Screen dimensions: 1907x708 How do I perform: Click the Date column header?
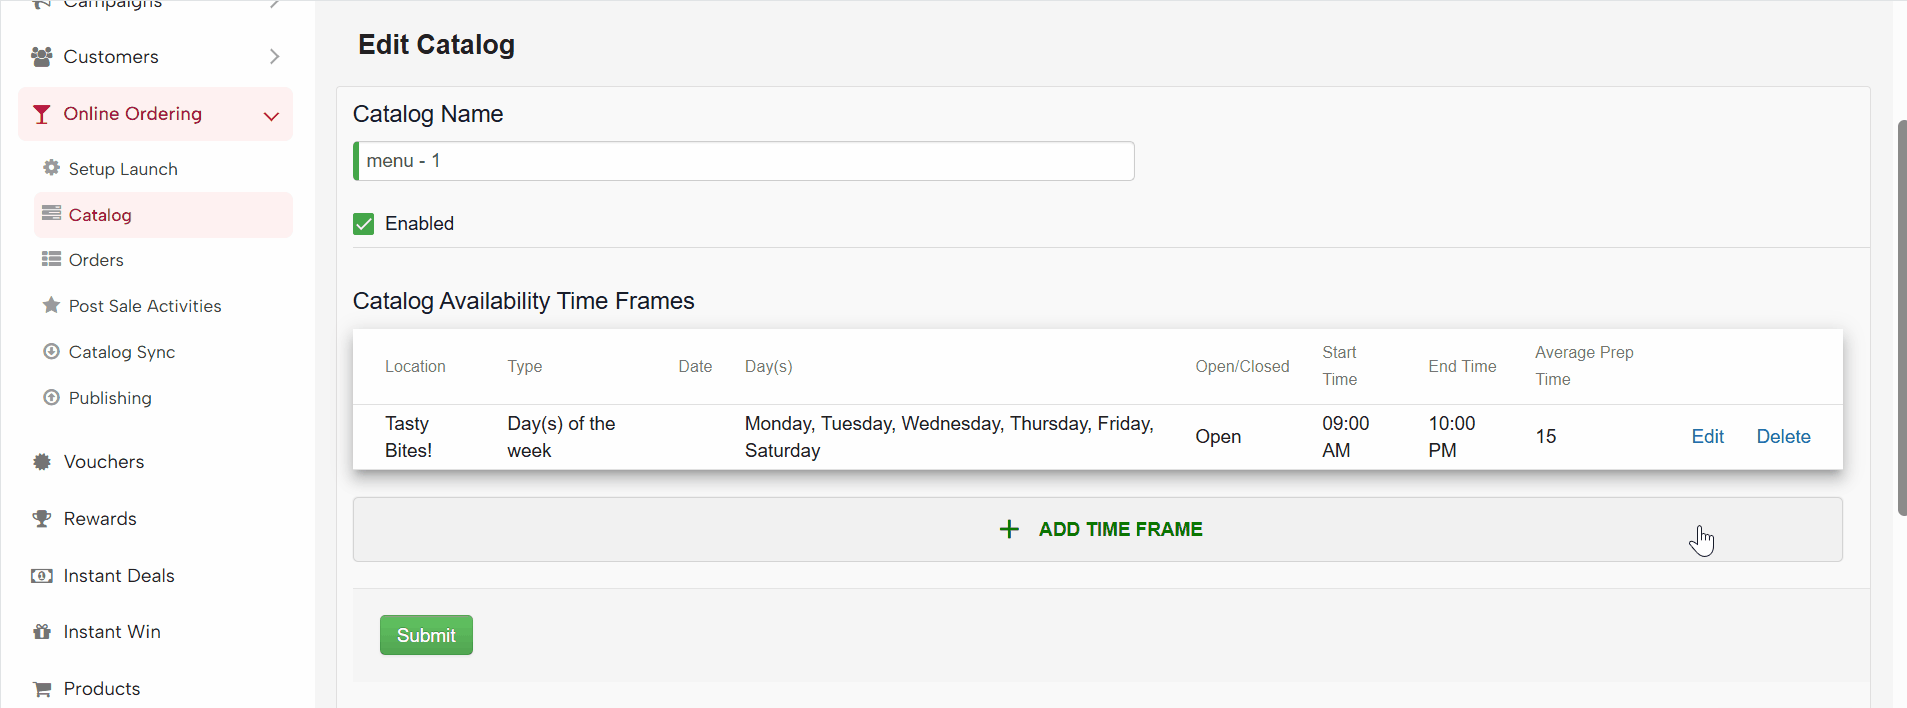click(x=695, y=367)
